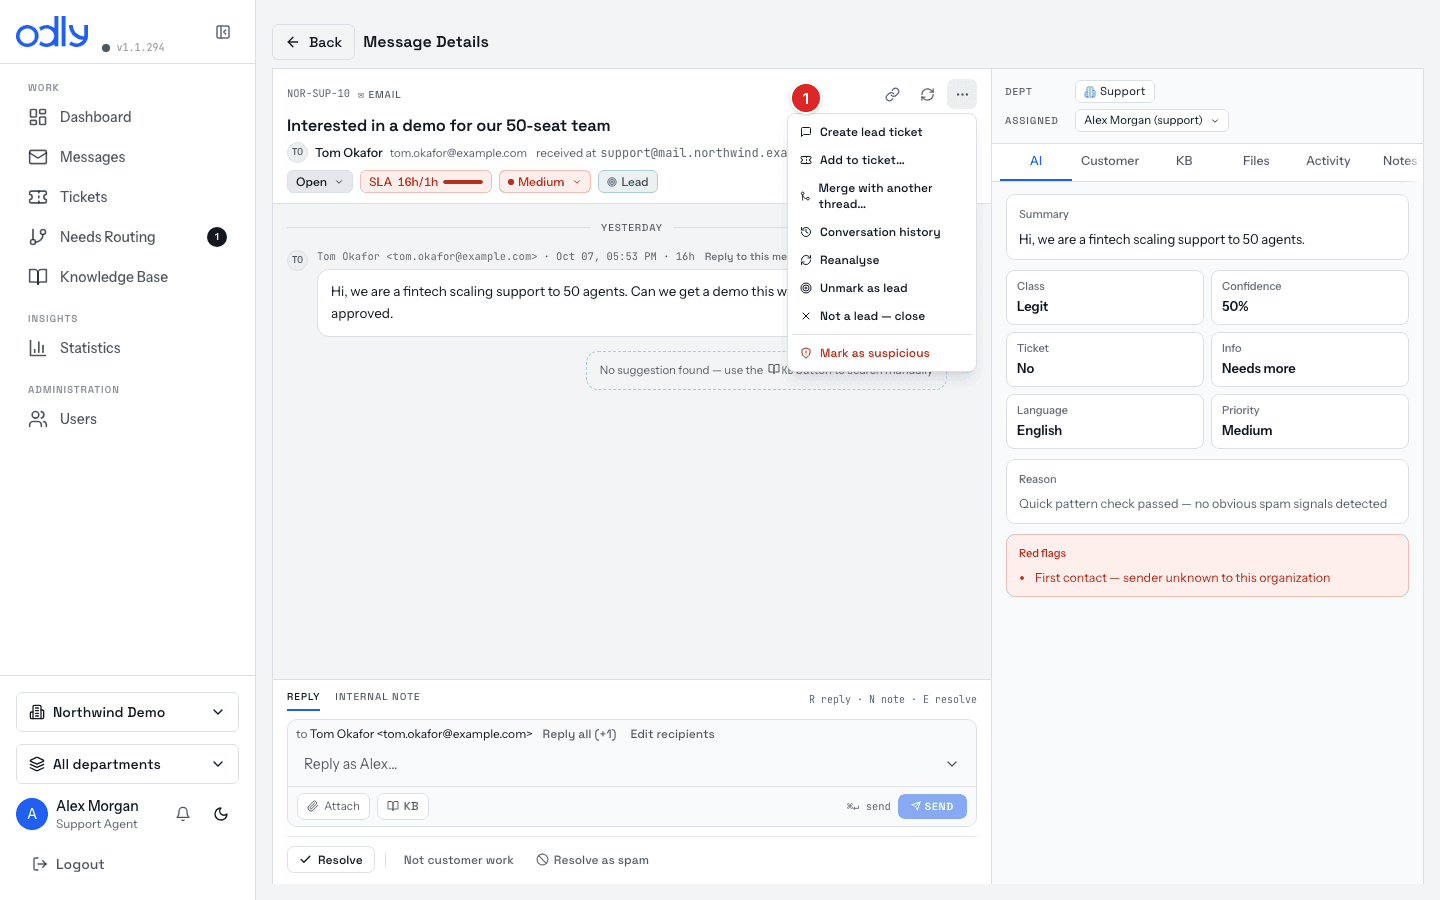
Task: Expand the Open status dropdown
Action: pos(320,182)
